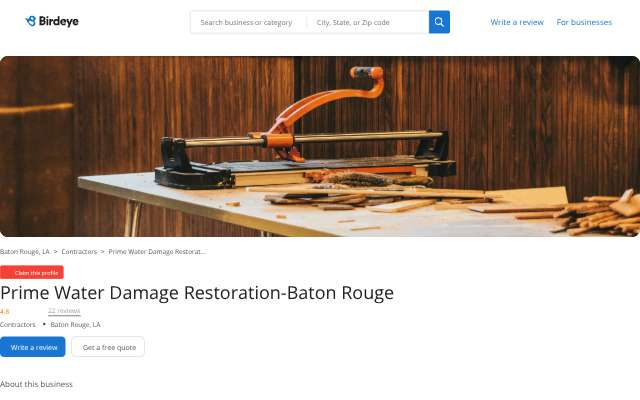Open the Birdeye logo home link
The height and width of the screenshot is (400, 640).
click(52, 21)
